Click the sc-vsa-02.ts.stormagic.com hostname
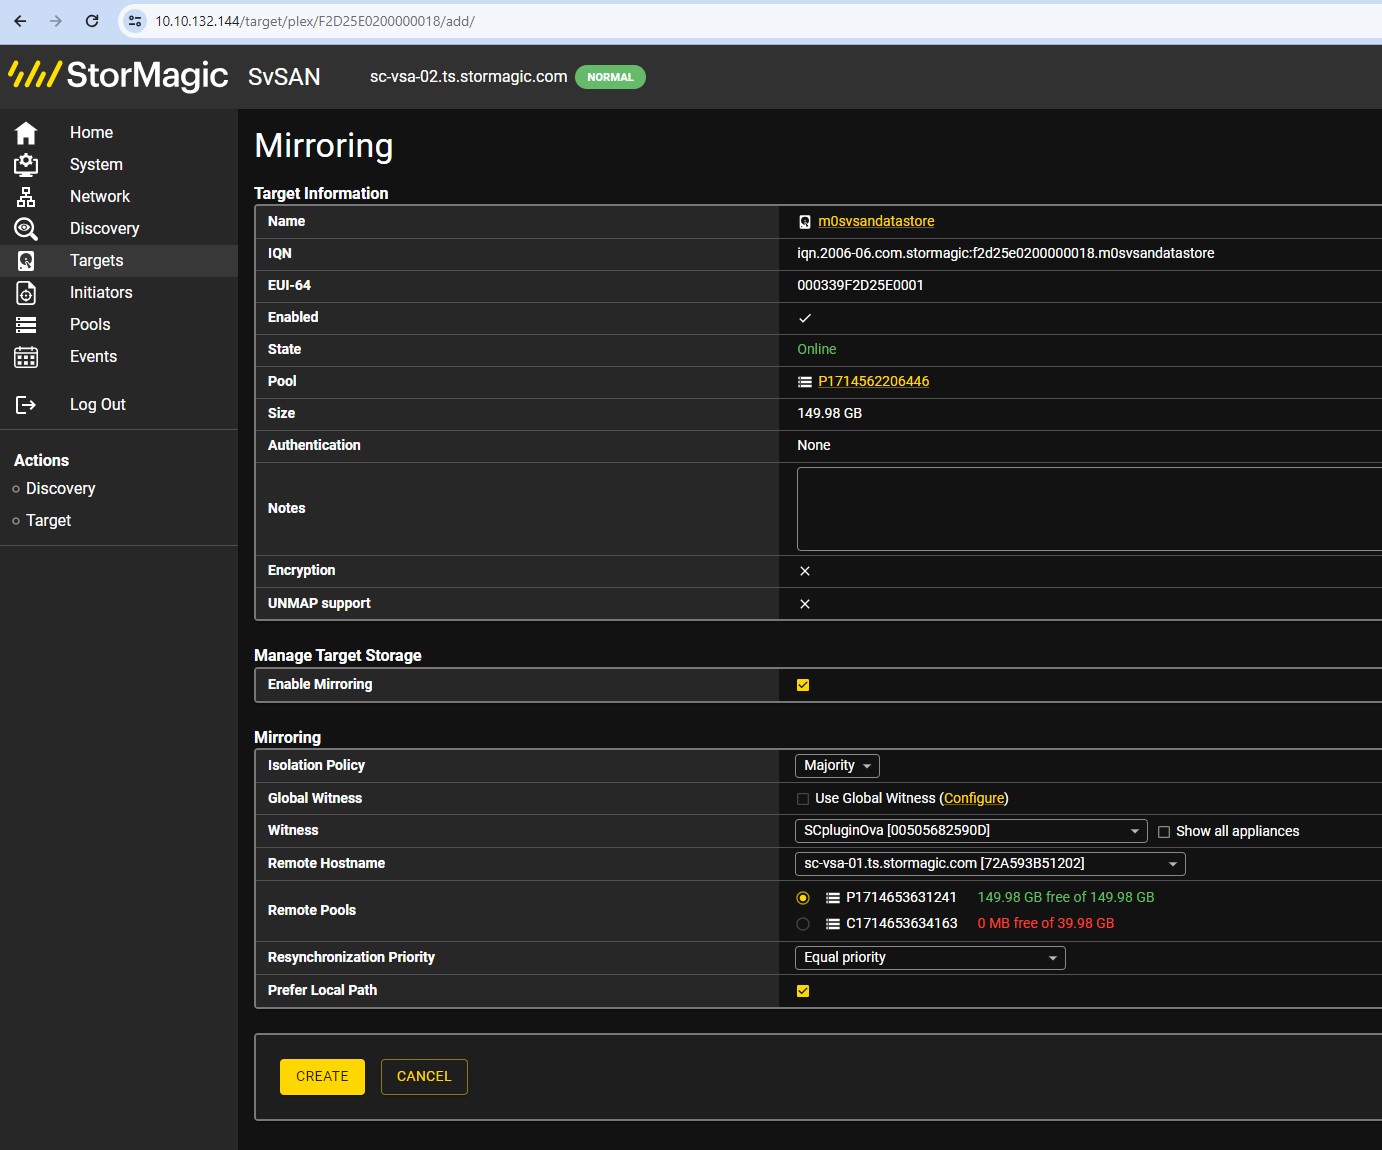The height and width of the screenshot is (1150, 1382). (x=468, y=77)
